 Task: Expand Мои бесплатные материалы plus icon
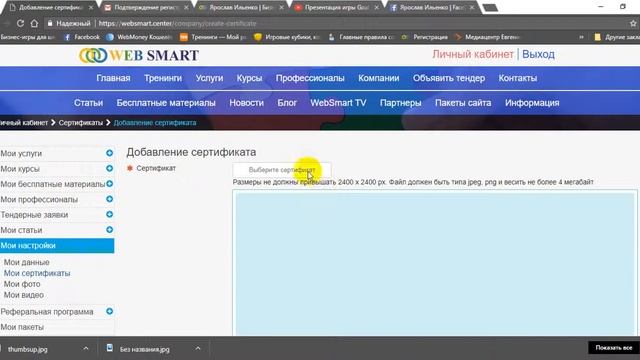[109, 184]
